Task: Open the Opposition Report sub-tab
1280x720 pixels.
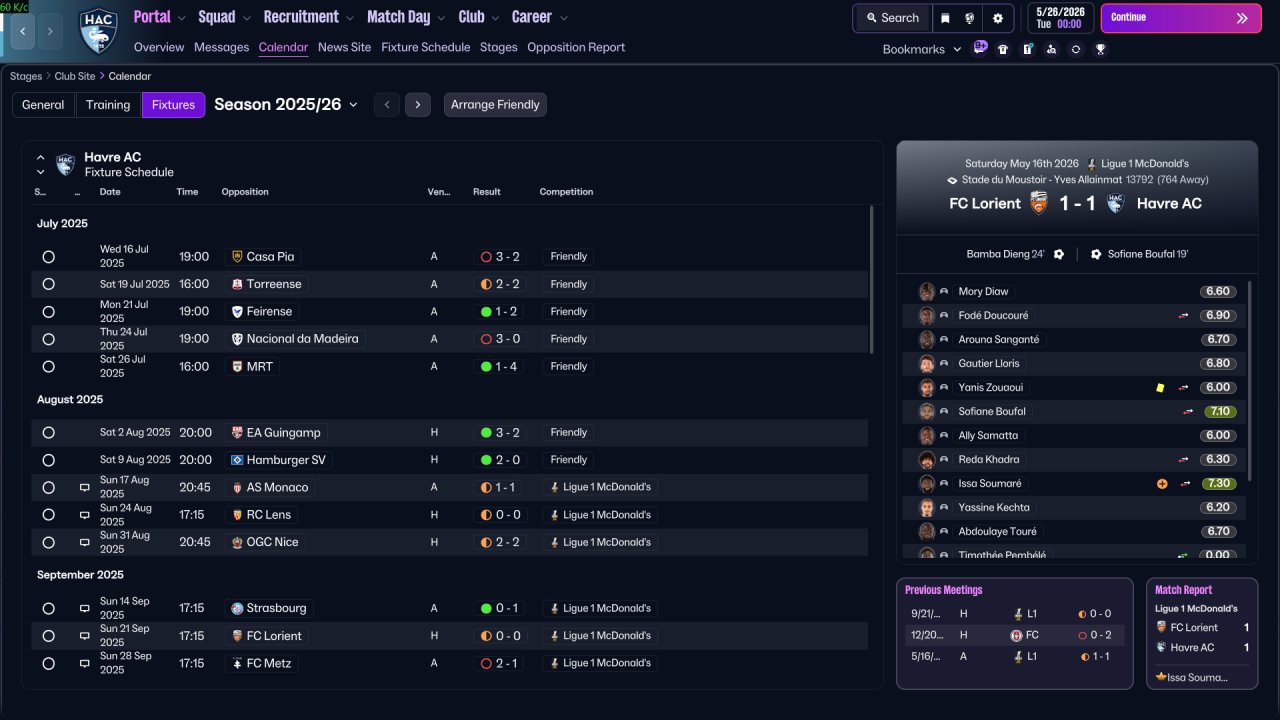Action: (576, 47)
